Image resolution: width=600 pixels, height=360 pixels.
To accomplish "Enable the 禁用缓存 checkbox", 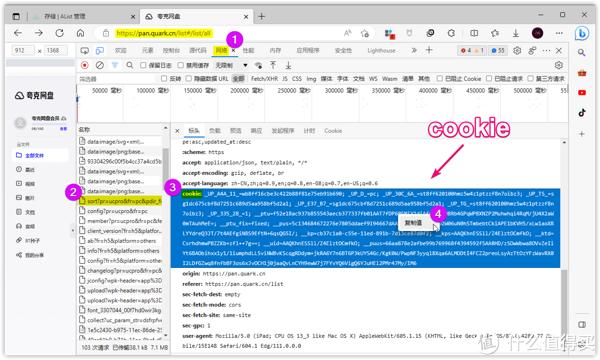I will pos(181,65).
